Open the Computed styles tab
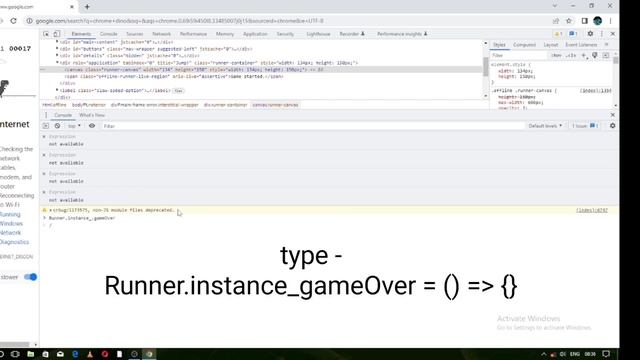This screenshot has width=640, height=360. tap(524, 44)
